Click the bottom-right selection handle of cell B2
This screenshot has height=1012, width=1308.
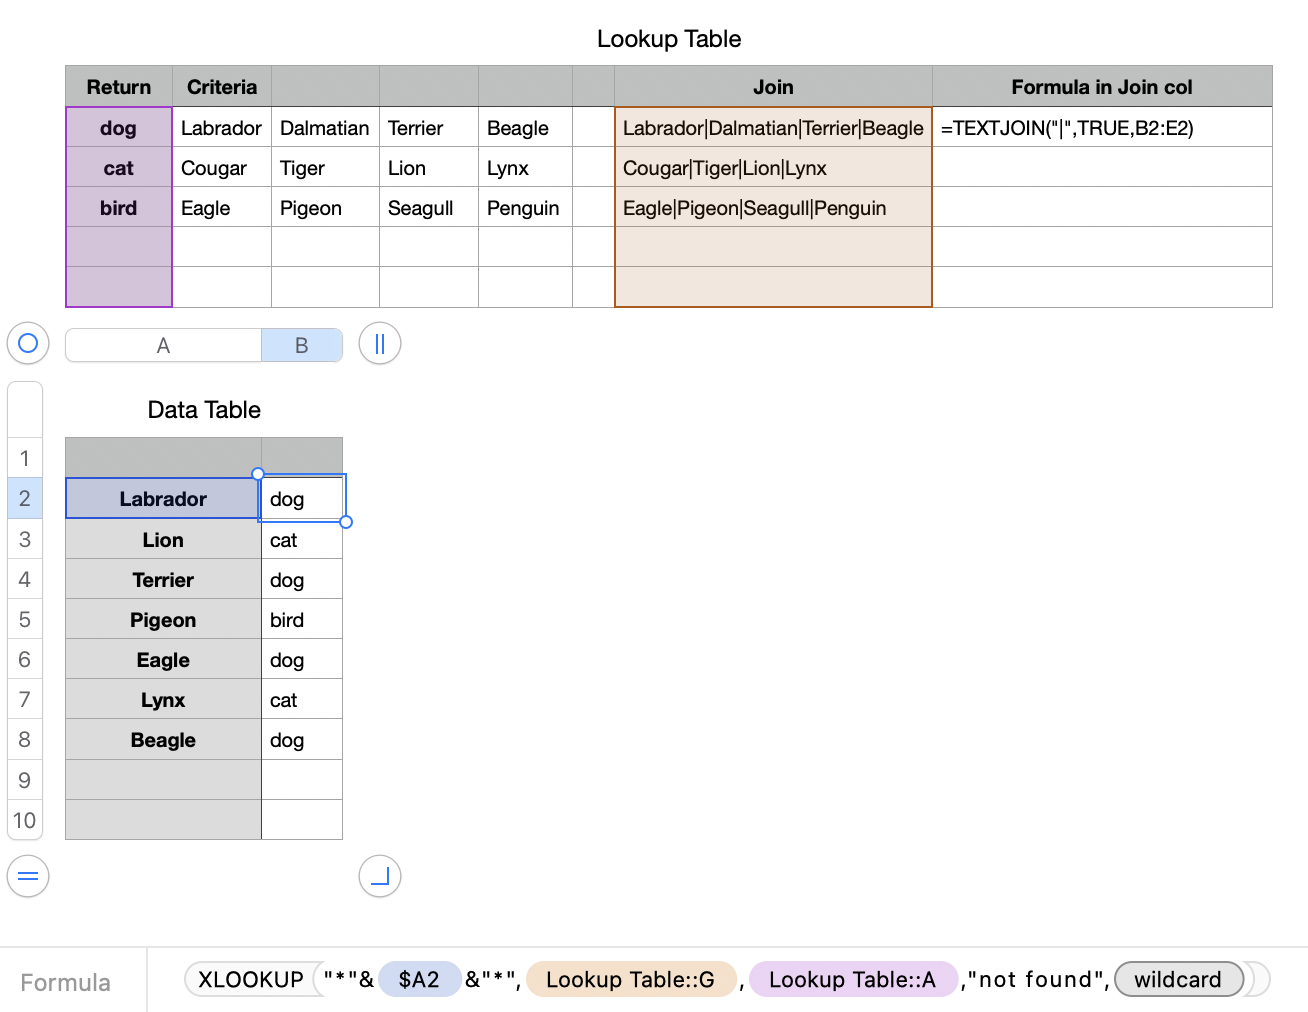point(346,522)
